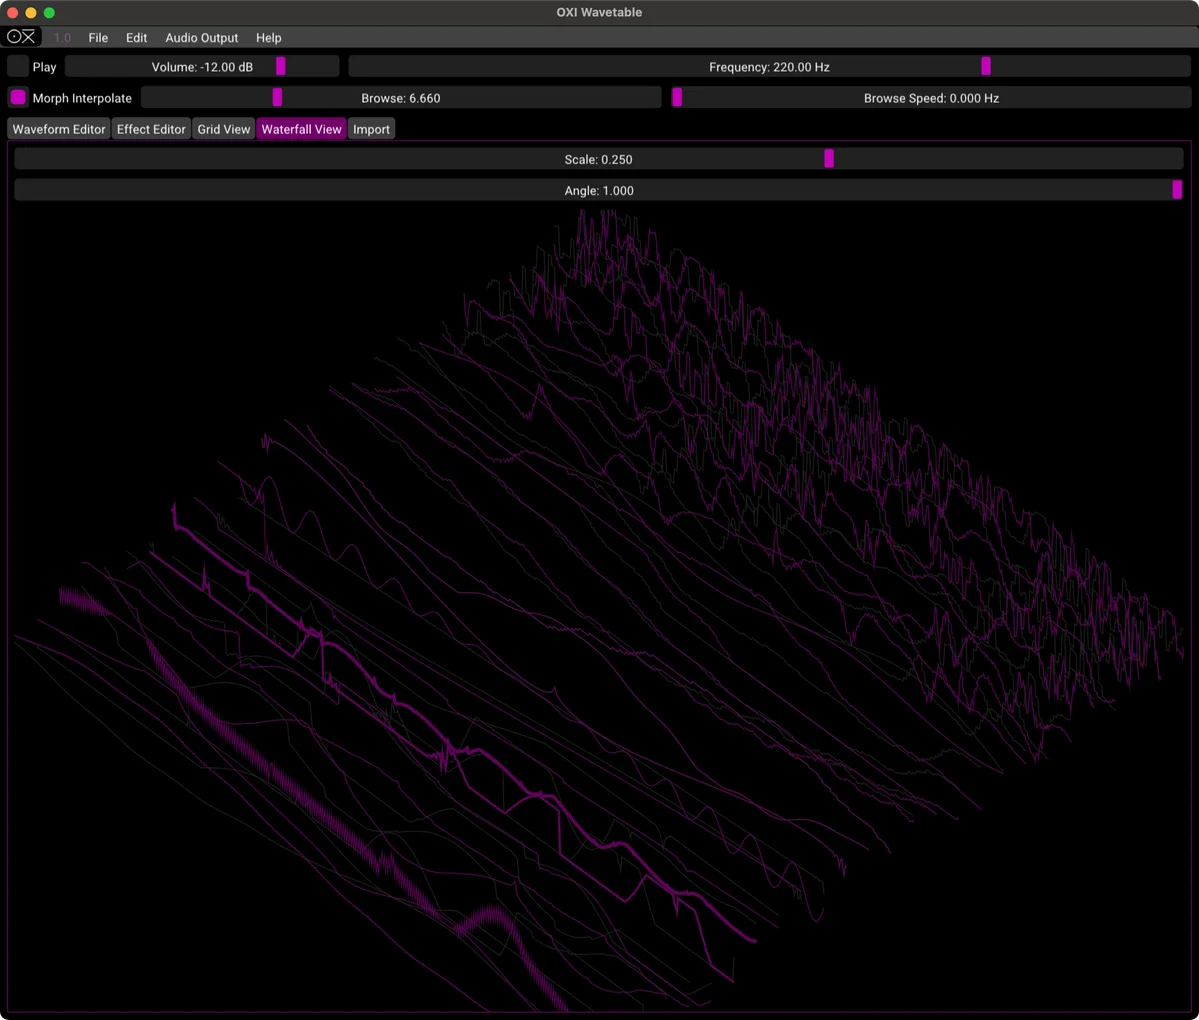Toggle Morph Interpolate off
The height and width of the screenshot is (1020, 1199).
click(17, 97)
